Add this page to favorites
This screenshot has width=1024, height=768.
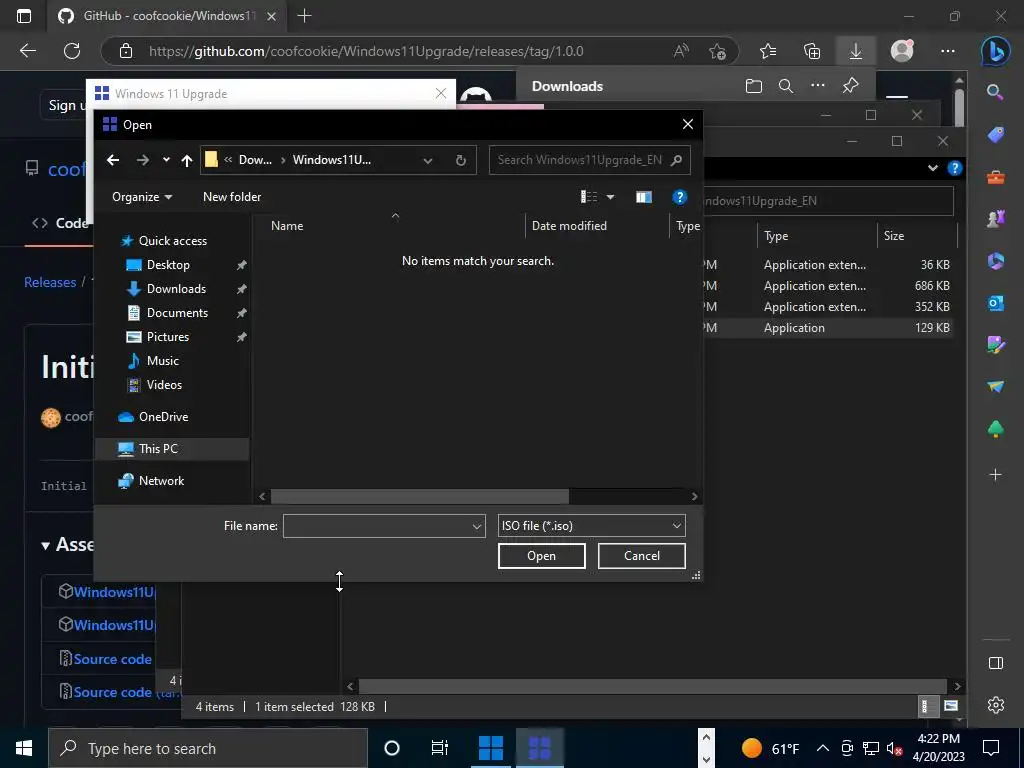pyautogui.click(x=717, y=51)
